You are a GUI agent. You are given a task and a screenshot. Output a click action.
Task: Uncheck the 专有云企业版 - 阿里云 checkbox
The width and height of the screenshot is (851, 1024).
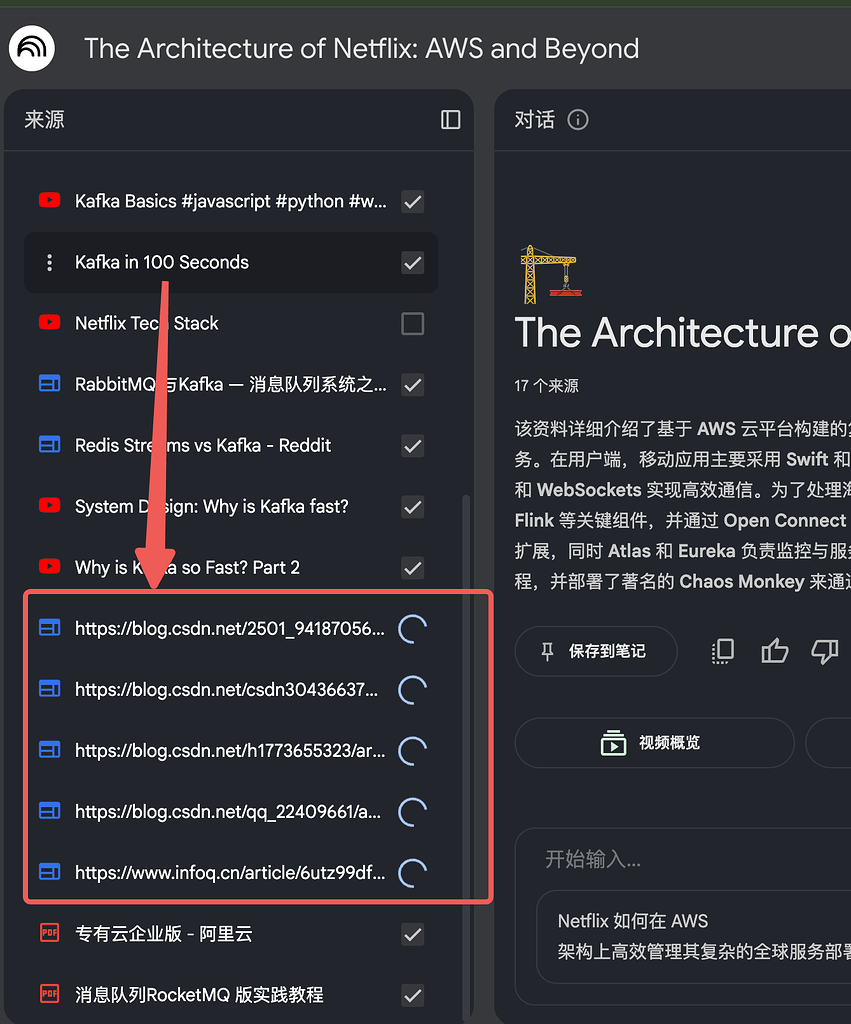[x=413, y=934]
